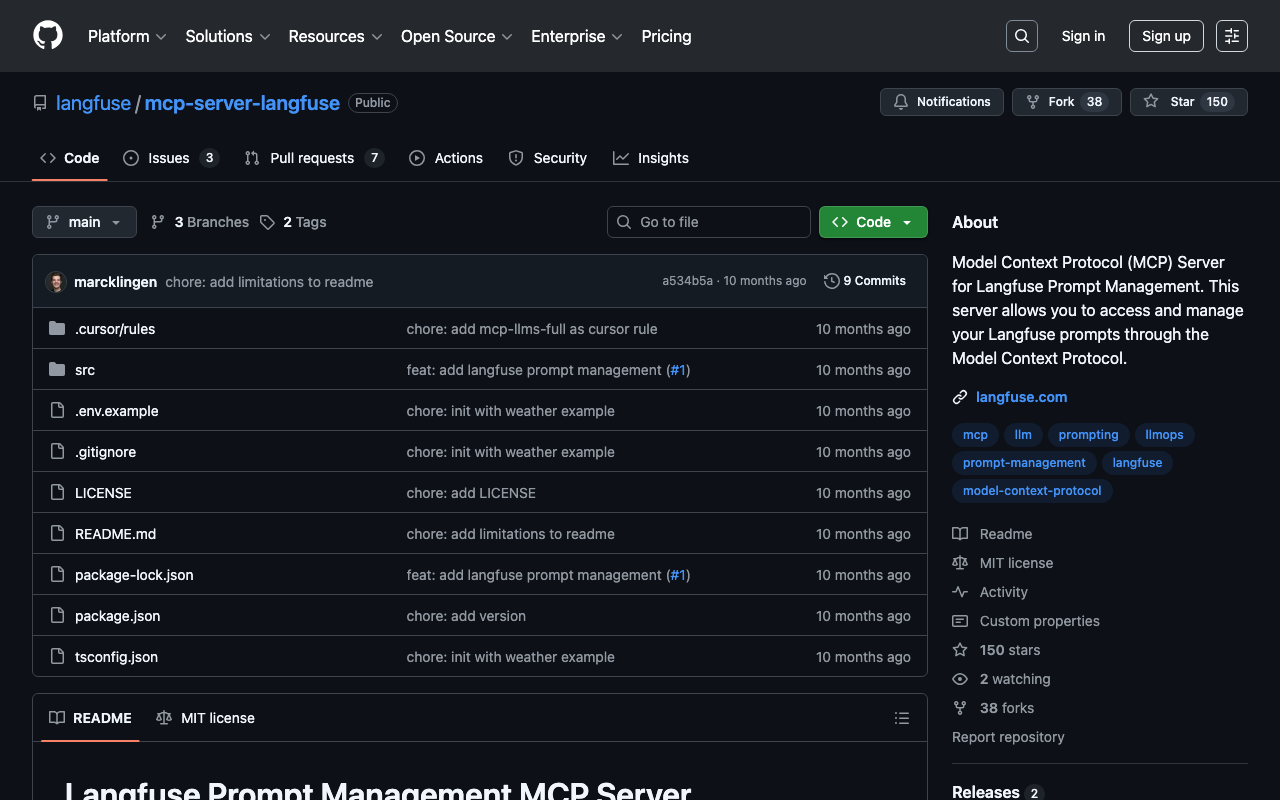This screenshot has width=1280, height=800.
Task: Click the Sign up button
Action: (1165, 36)
